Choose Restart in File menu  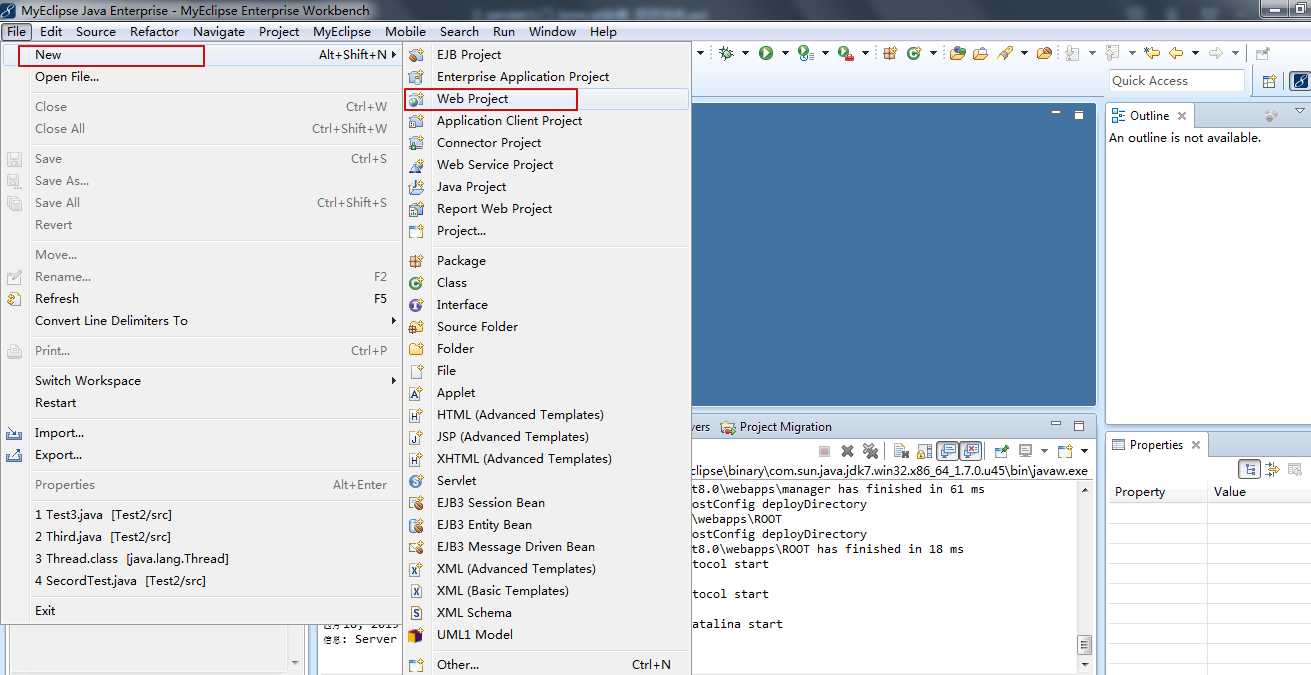pyautogui.click(x=200, y=403)
